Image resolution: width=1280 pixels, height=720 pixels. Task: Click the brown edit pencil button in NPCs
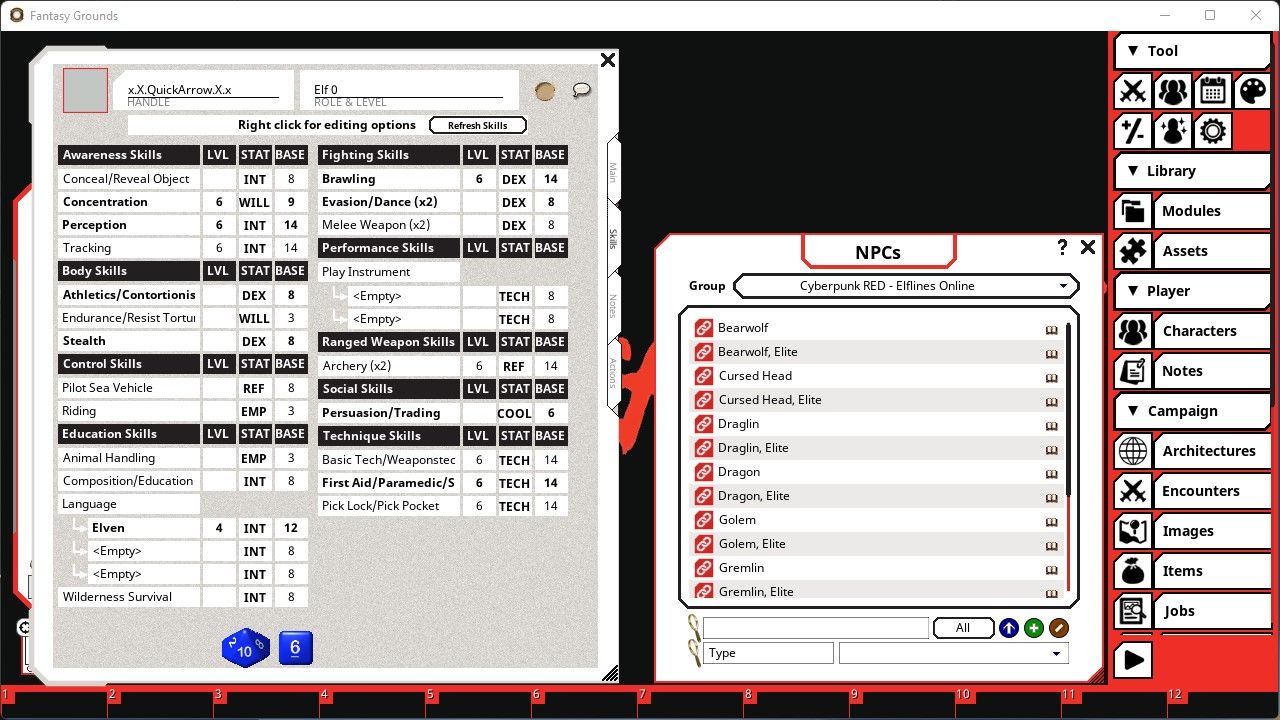pos(1059,628)
